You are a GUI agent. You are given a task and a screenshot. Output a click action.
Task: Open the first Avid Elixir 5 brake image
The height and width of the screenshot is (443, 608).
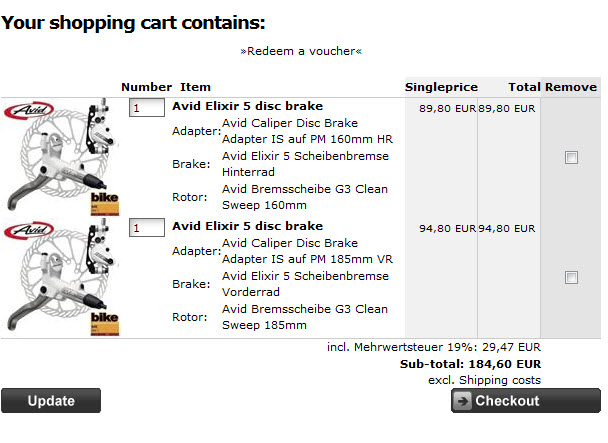coord(61,157)
